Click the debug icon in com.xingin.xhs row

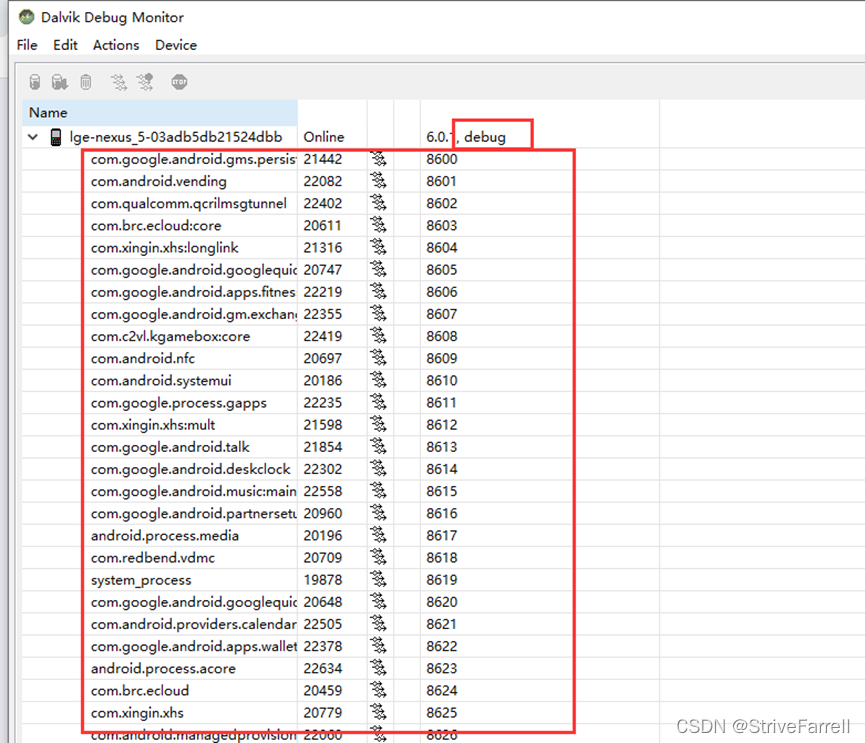pos(378,713)
